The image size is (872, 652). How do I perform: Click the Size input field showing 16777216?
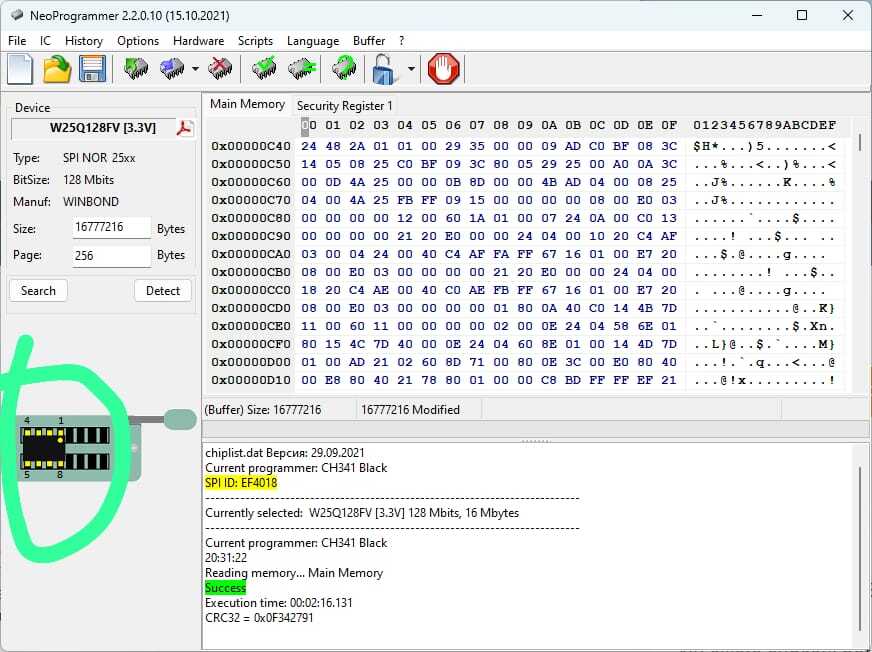pos(111,228)
